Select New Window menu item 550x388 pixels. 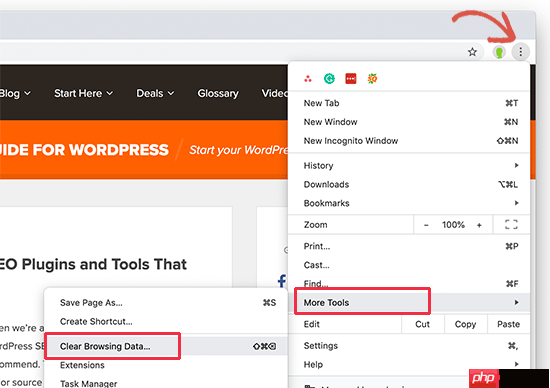coord(409,122)
